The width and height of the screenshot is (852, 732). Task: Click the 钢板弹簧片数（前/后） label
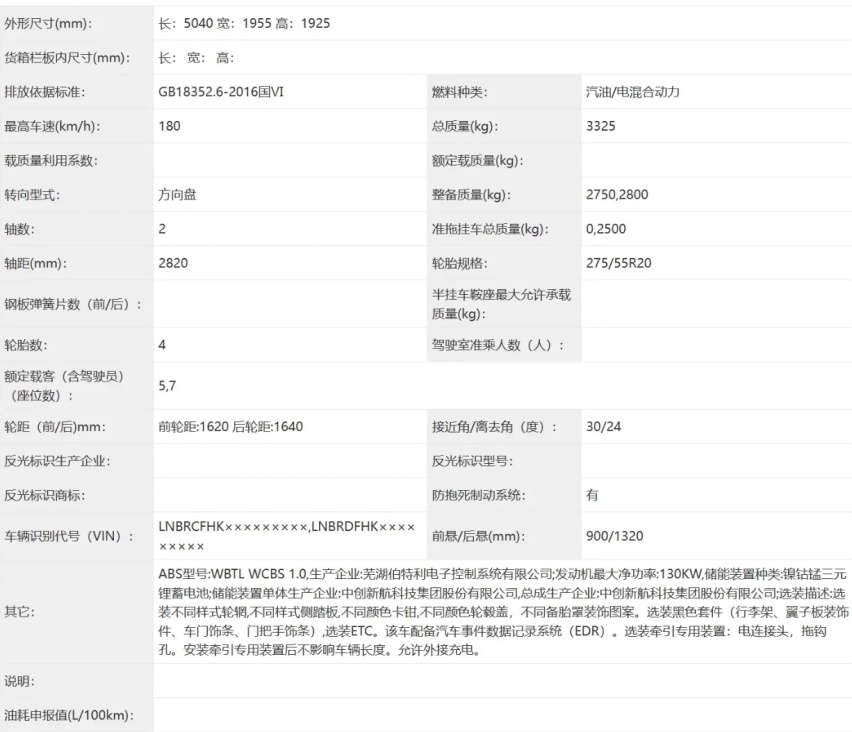coord(73,304)
